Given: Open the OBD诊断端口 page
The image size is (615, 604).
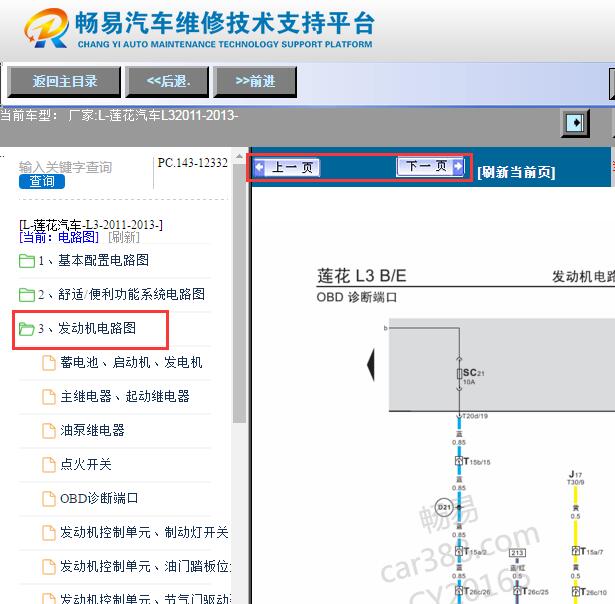Looking at the screenshot, I should click(x=99, y=498).
